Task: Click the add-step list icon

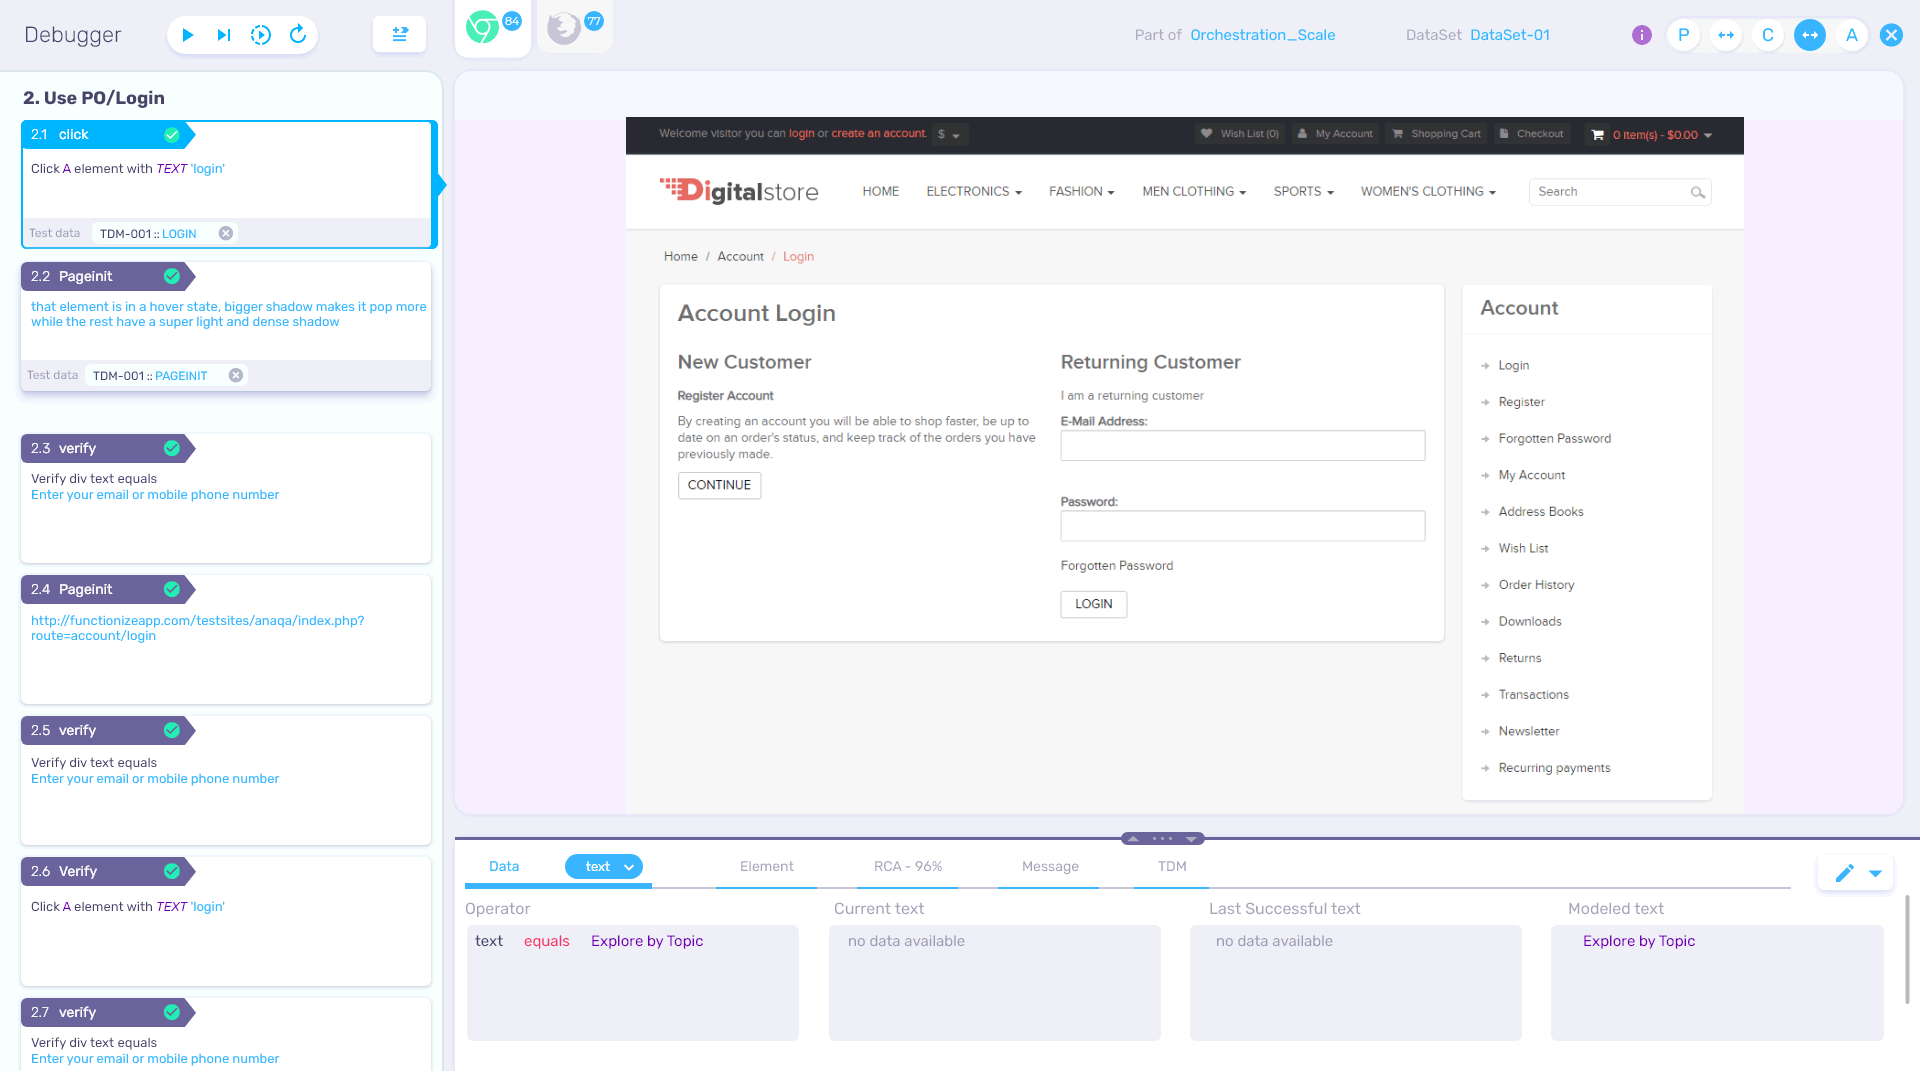Action: point(400,35)
